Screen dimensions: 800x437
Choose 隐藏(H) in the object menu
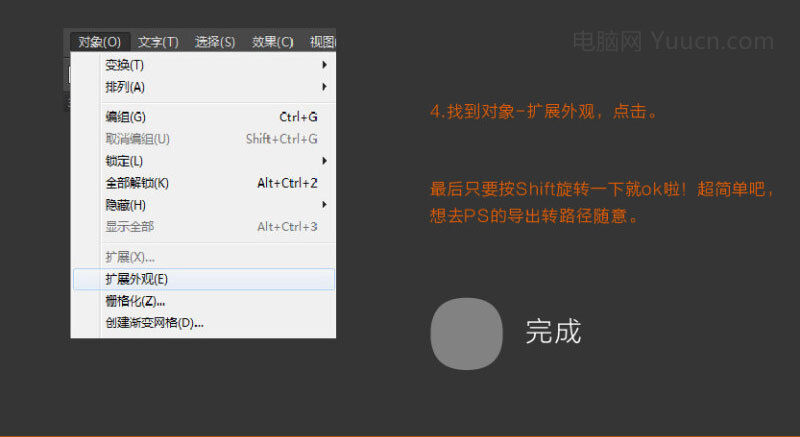pyautogui.click(x=125, y=205)
